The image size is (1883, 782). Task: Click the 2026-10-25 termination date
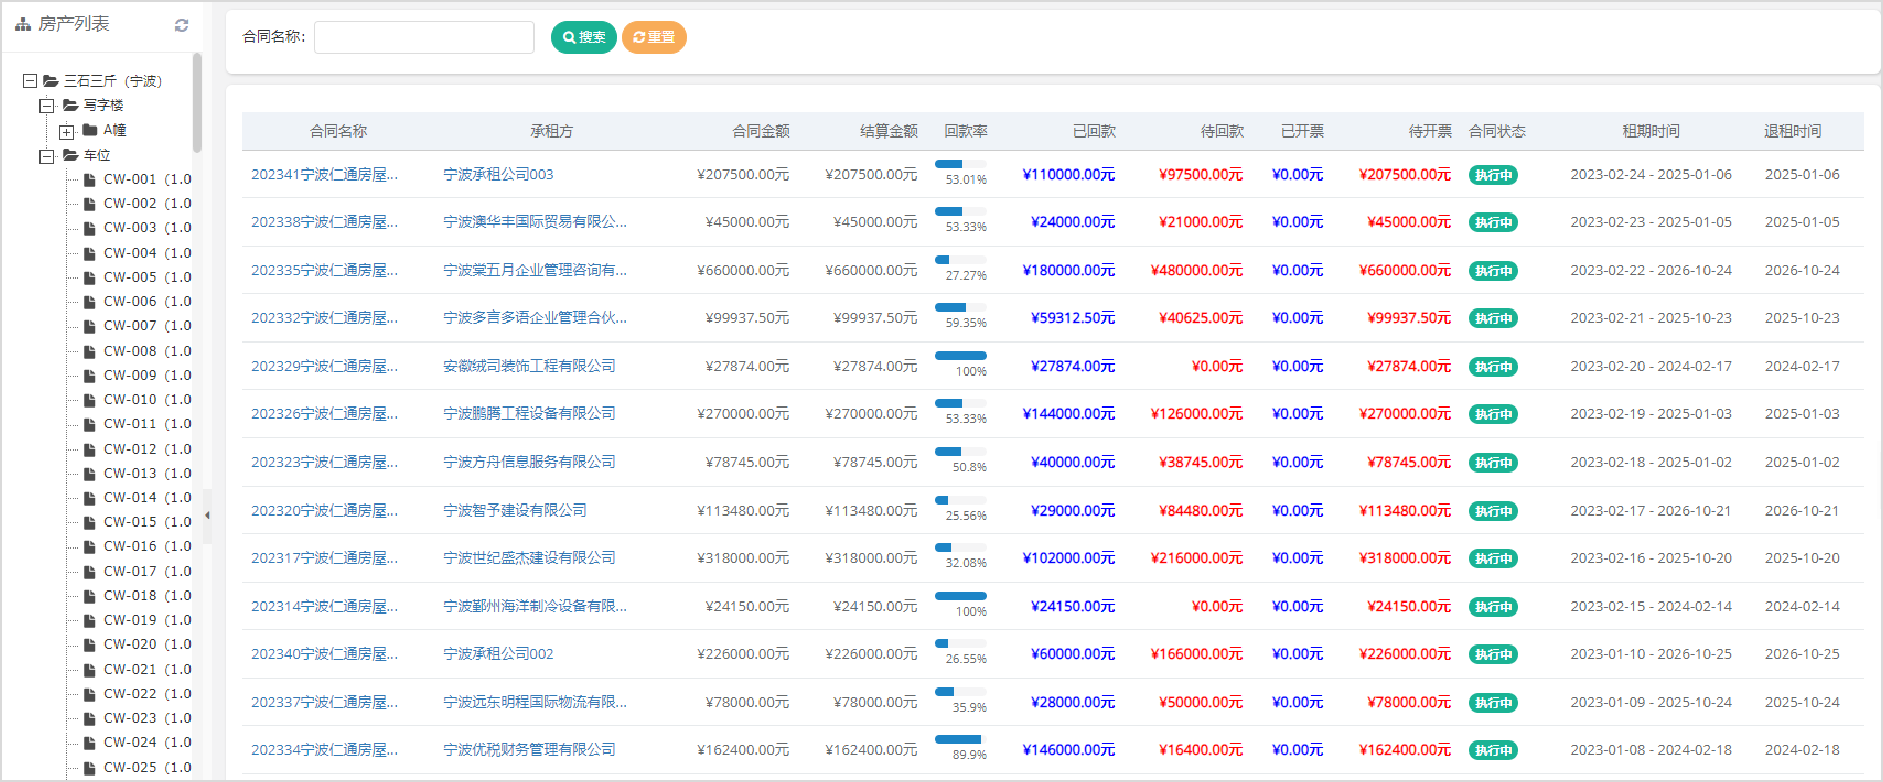pos(1802,655)
